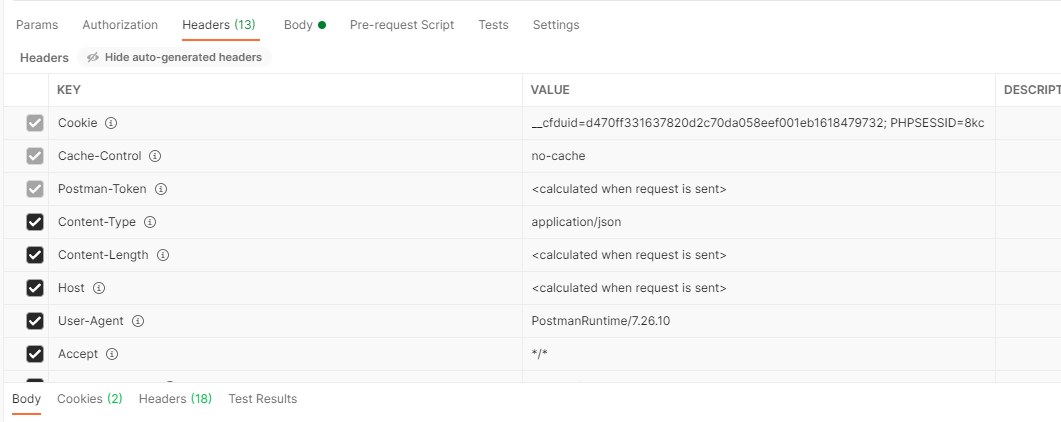Uncheck the Content-Type header checkbox
The width and height of the screenshot is (1061, 422).
point(35,222)
